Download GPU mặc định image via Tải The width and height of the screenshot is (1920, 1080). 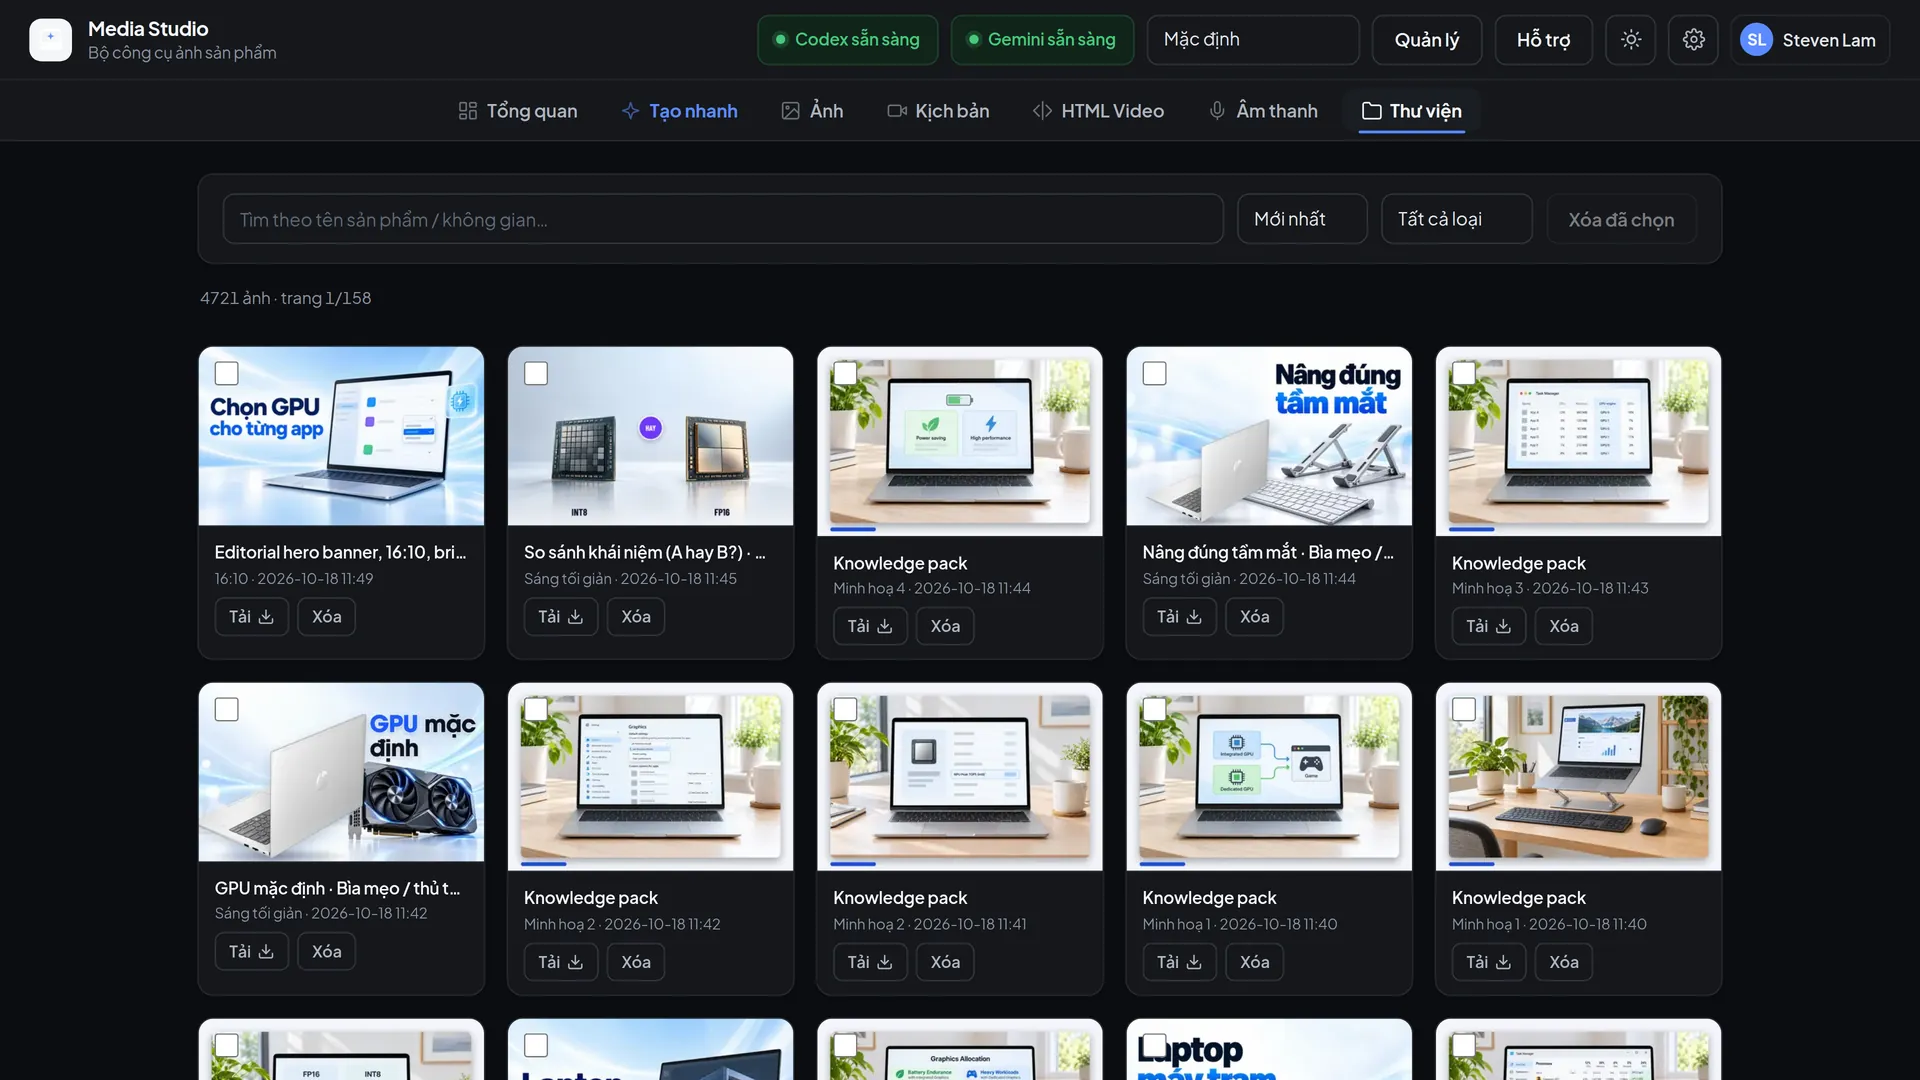[251, 952]
